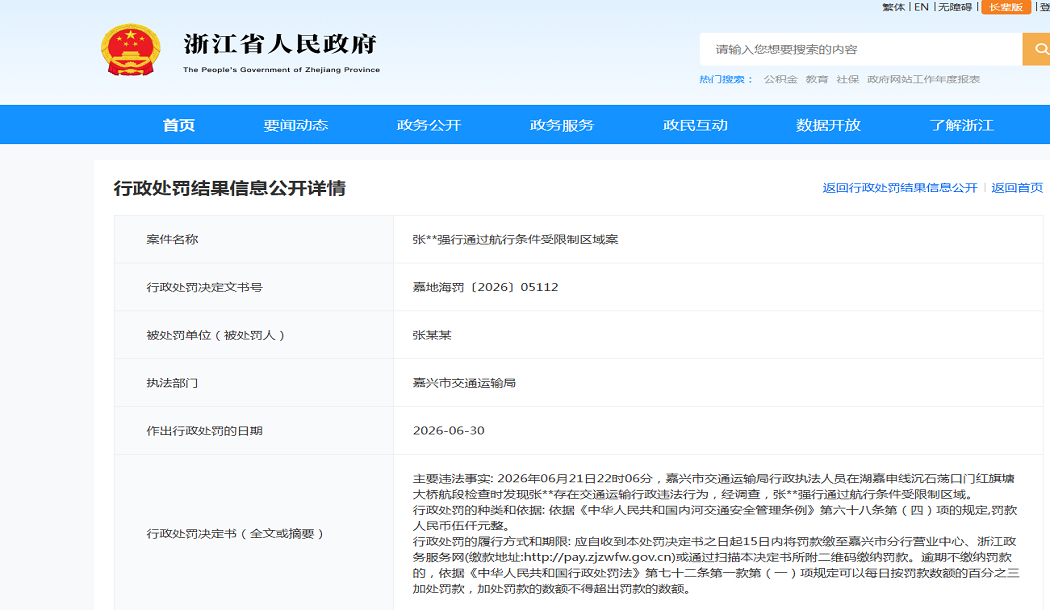The image size is (1050, 610).
Task: Open the 政务公开 navigation tab
Action: click(429, 125)
